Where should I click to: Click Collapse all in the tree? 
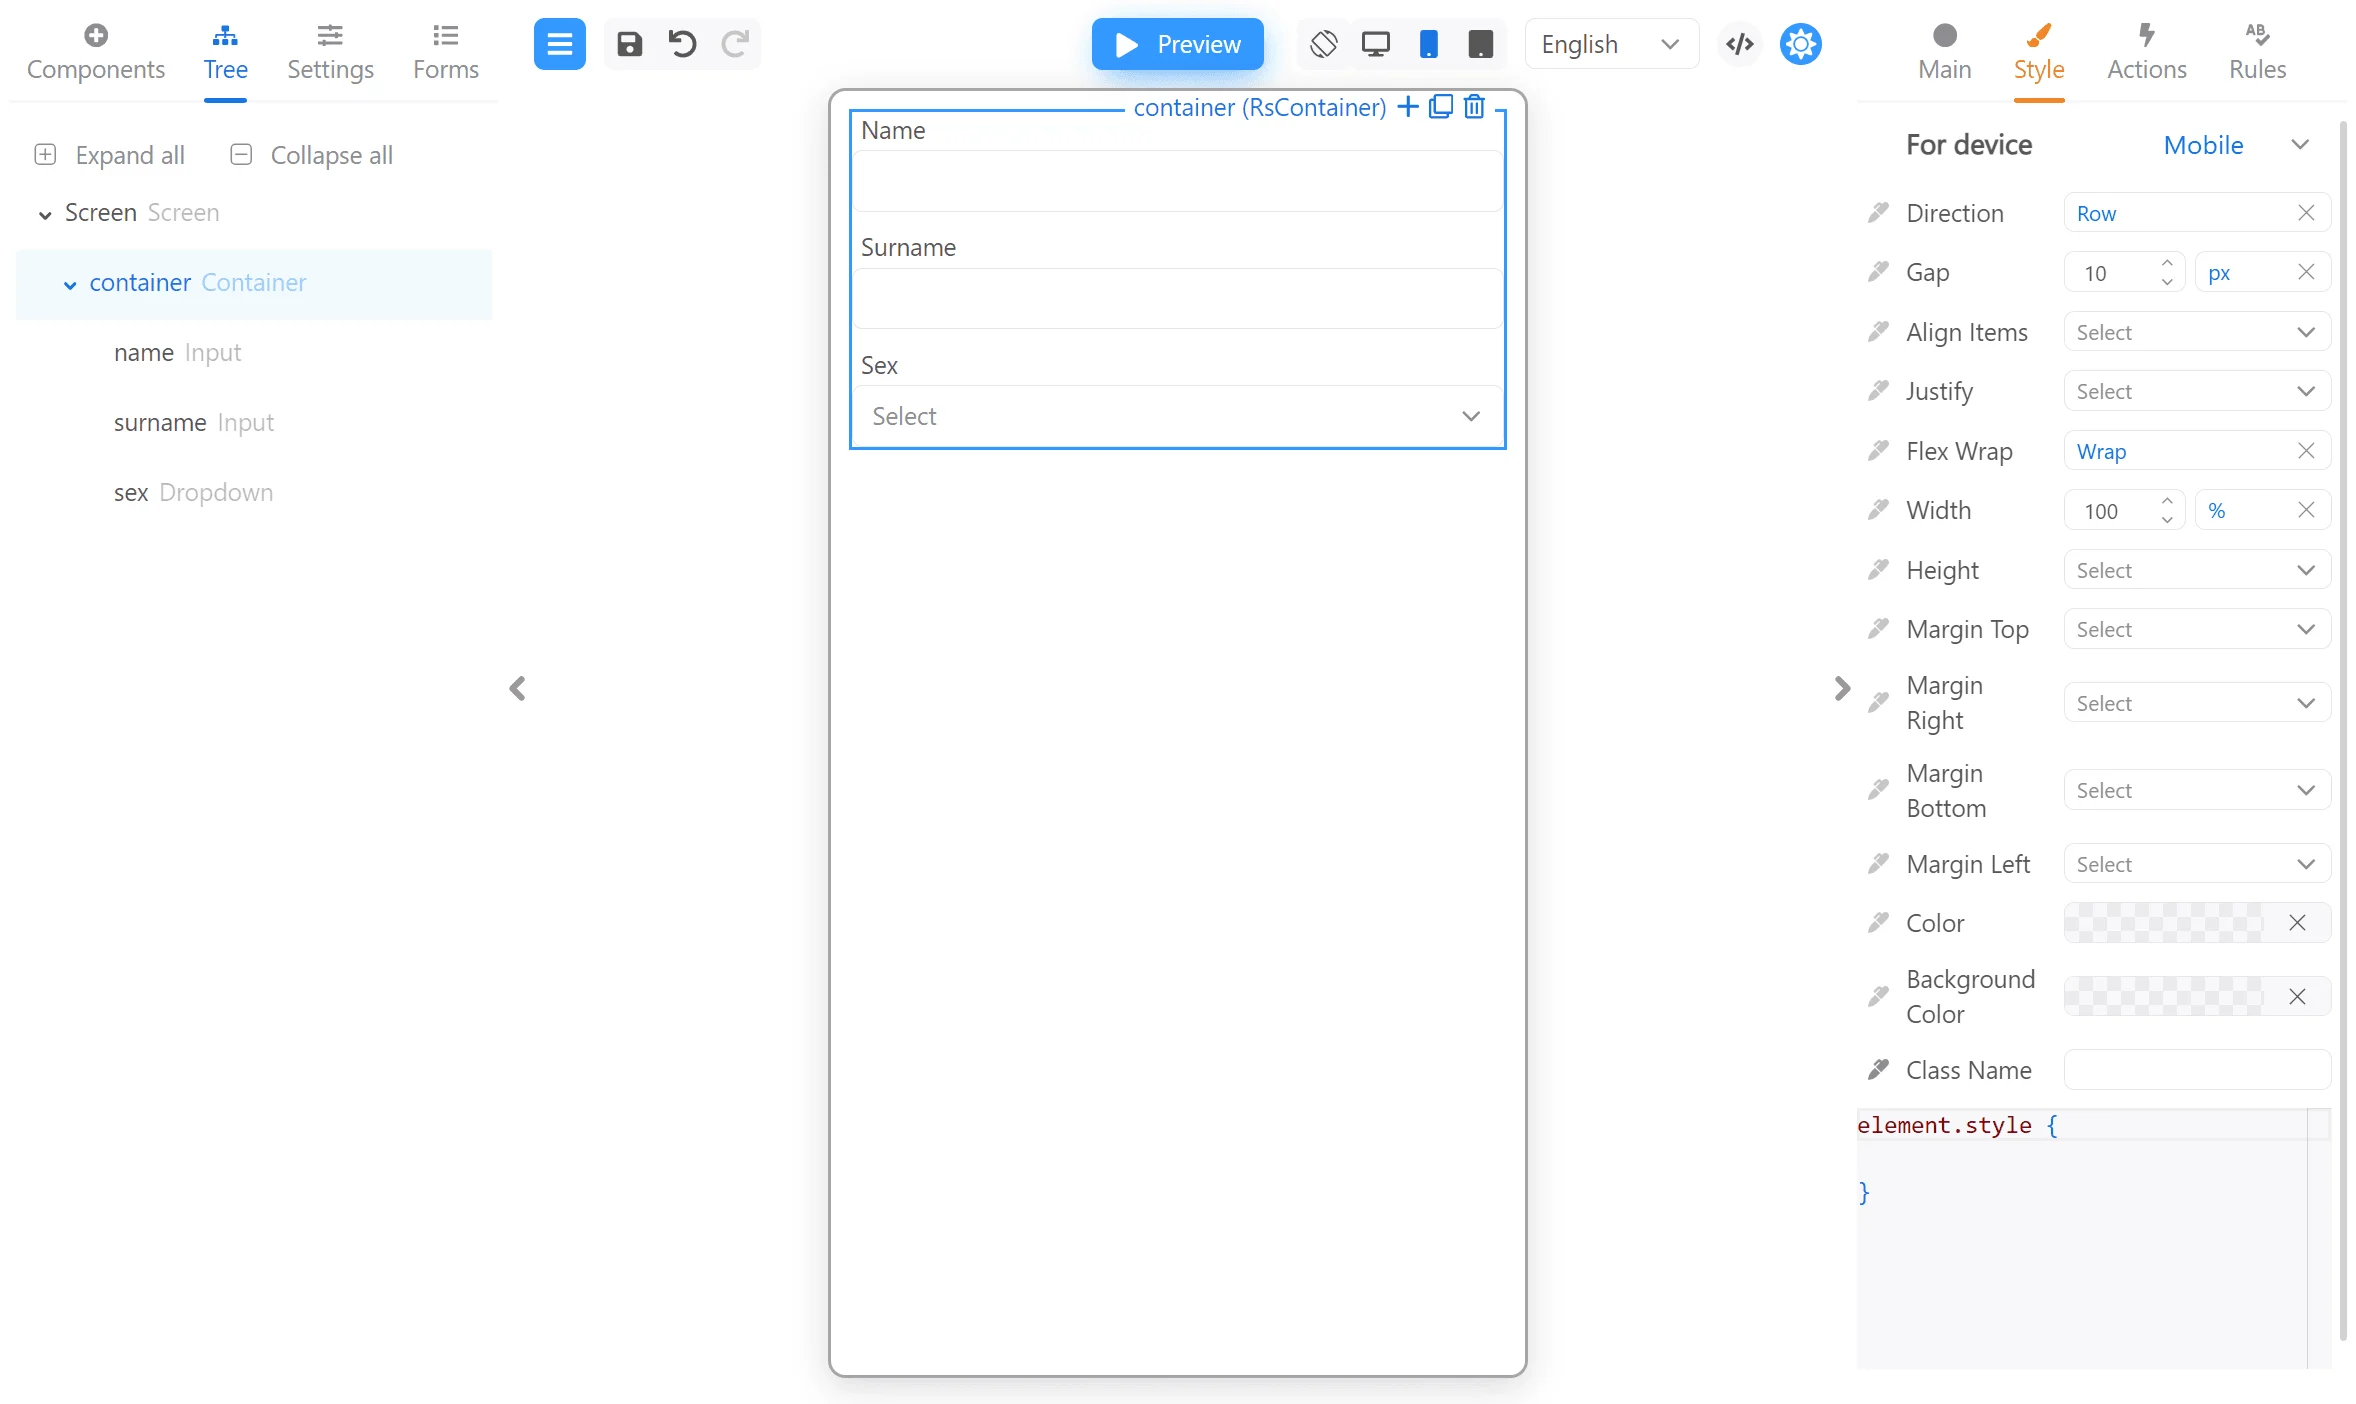coord(311,155)
